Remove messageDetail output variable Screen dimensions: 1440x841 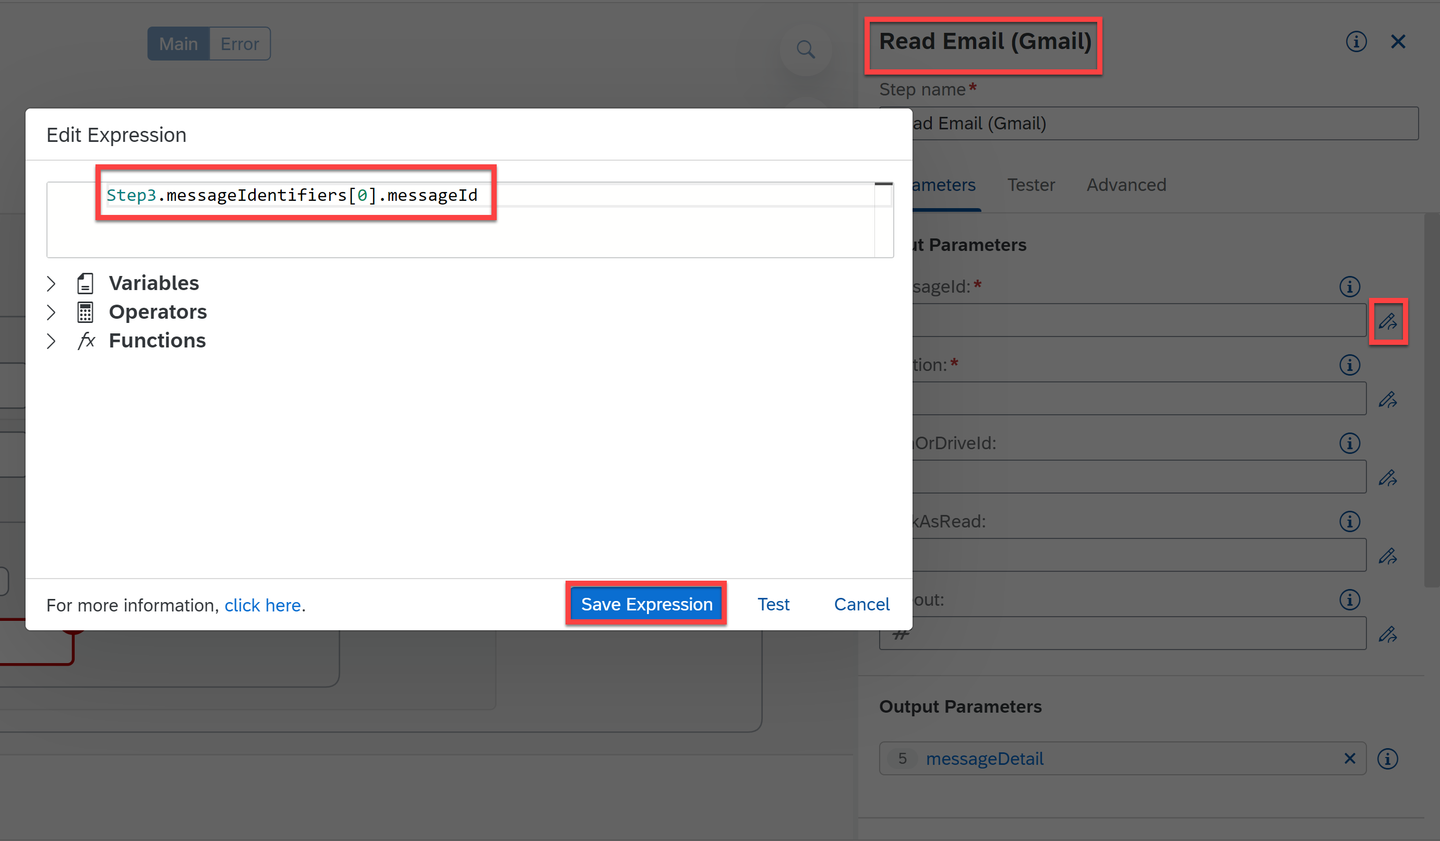(1350, 759)
